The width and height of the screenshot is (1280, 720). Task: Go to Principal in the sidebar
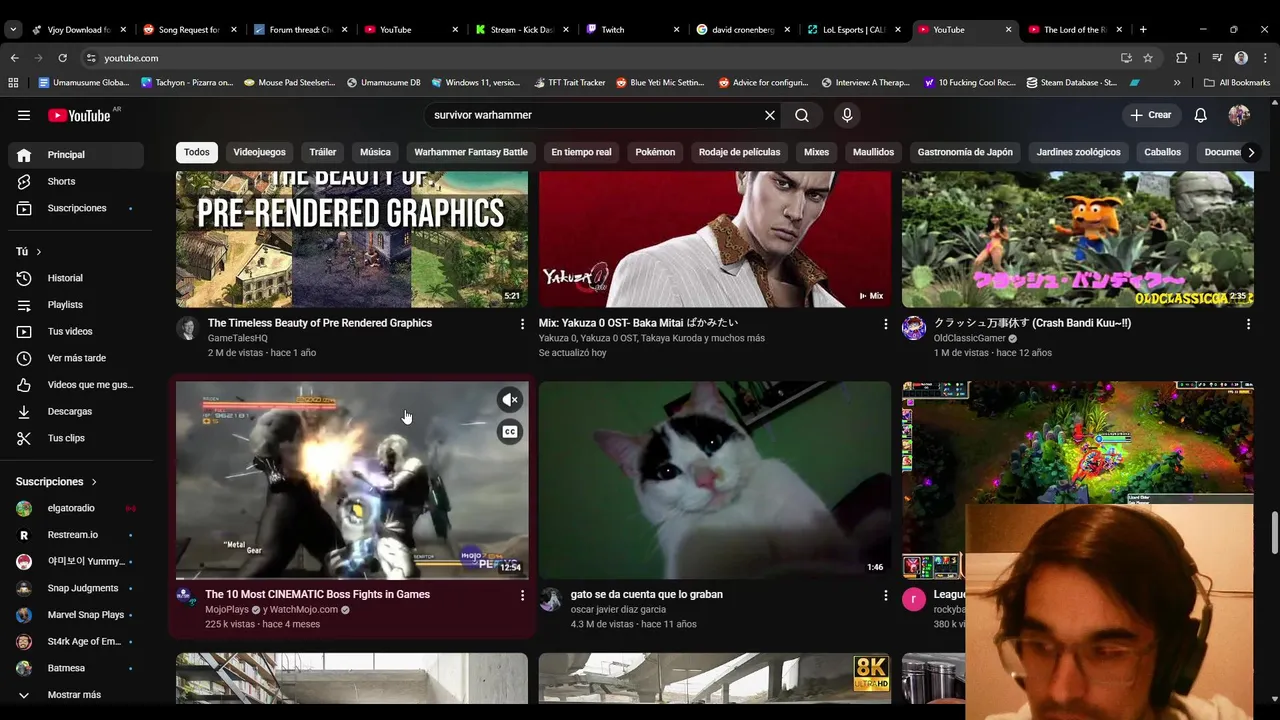pyautogui.click(x=76, y=155)
